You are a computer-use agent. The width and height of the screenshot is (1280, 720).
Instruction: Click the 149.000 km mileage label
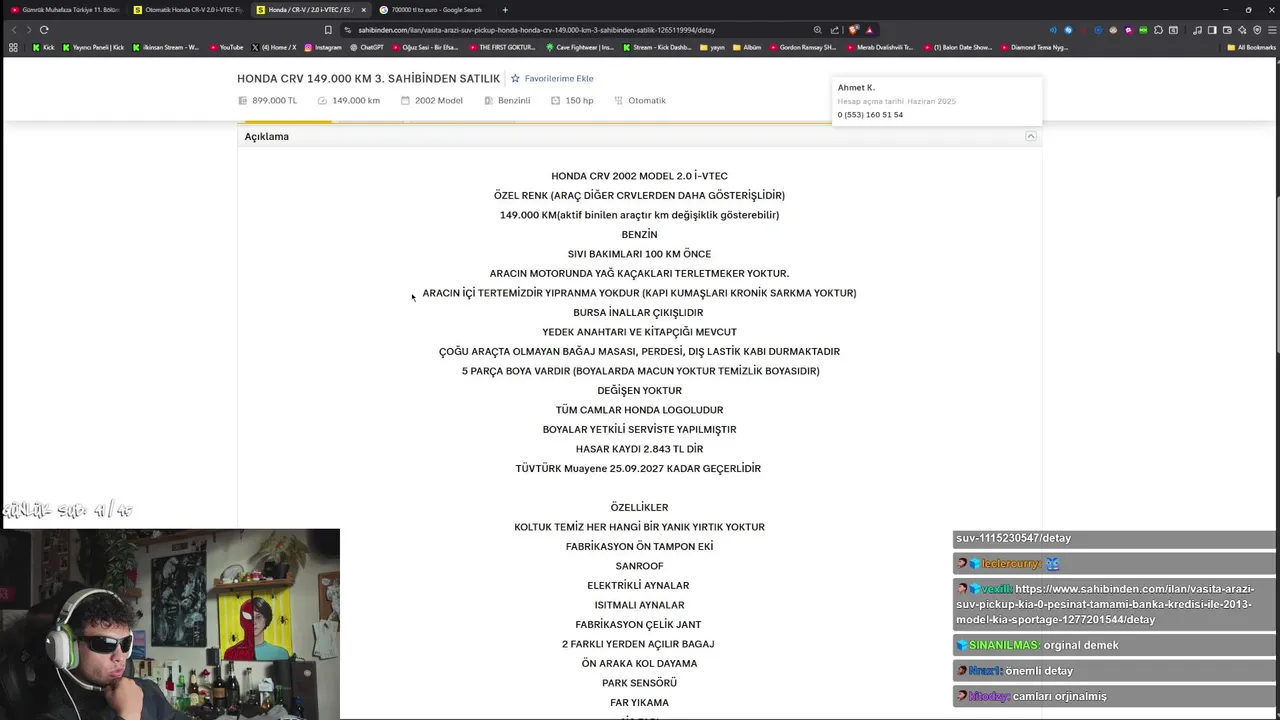(356, 100)
